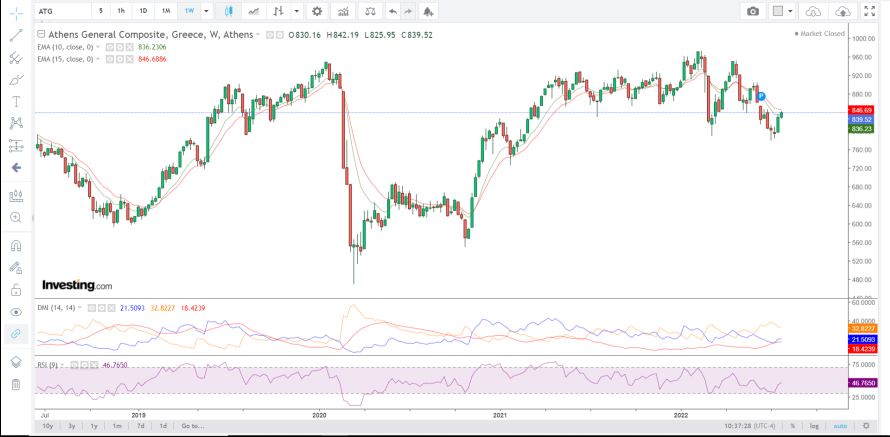This screenshot has width=890, height=437.
Task: Toggle hide all drawings eye icon
Action: 16,312
